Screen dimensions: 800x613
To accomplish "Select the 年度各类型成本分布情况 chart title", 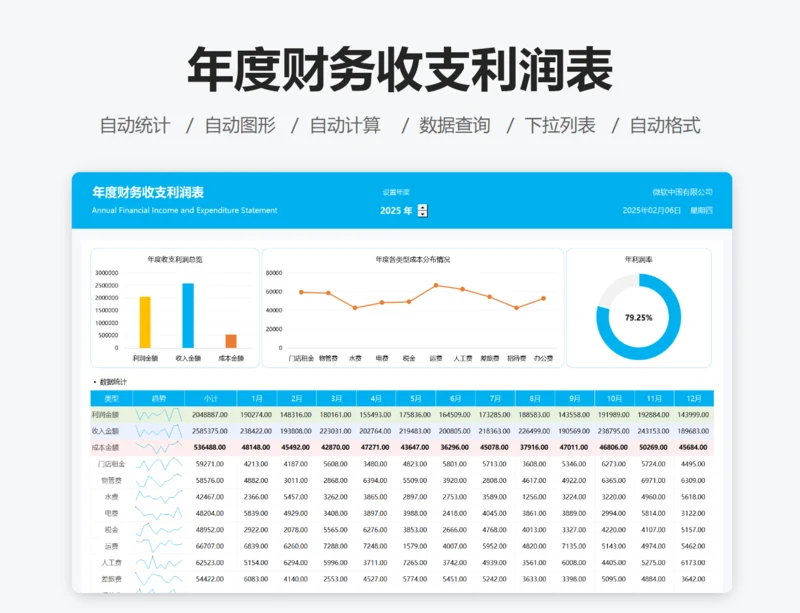I will tap(413, 259).
